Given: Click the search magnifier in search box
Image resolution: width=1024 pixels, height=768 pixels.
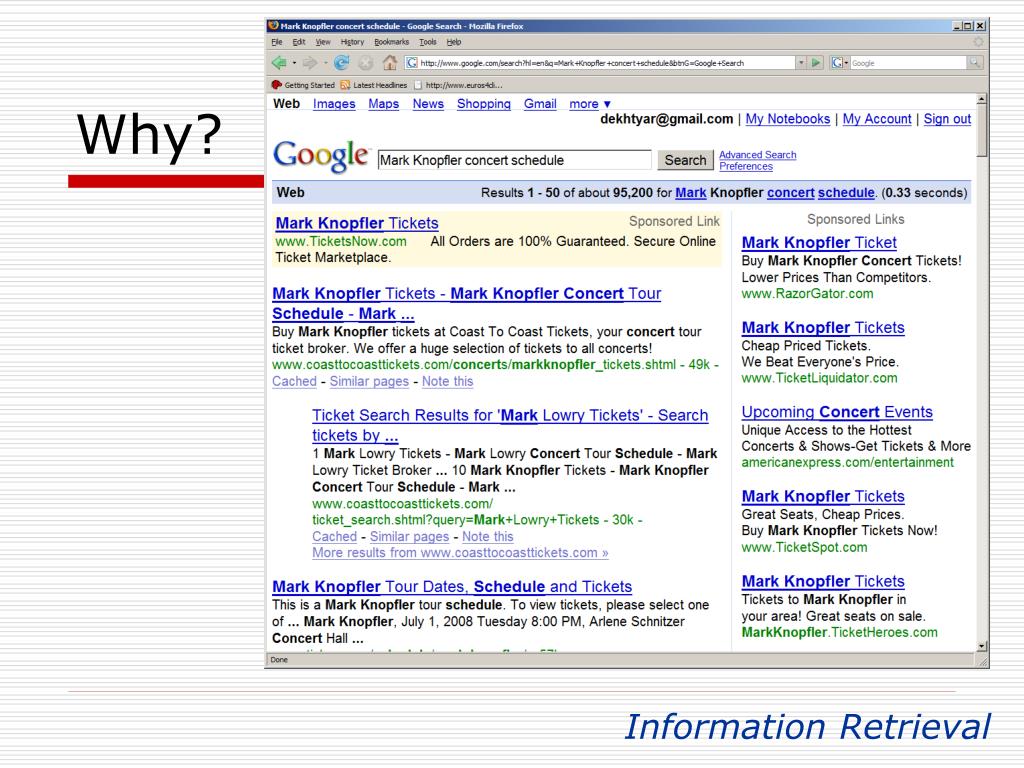Looking at the screenshot, I should coord(974,63).
